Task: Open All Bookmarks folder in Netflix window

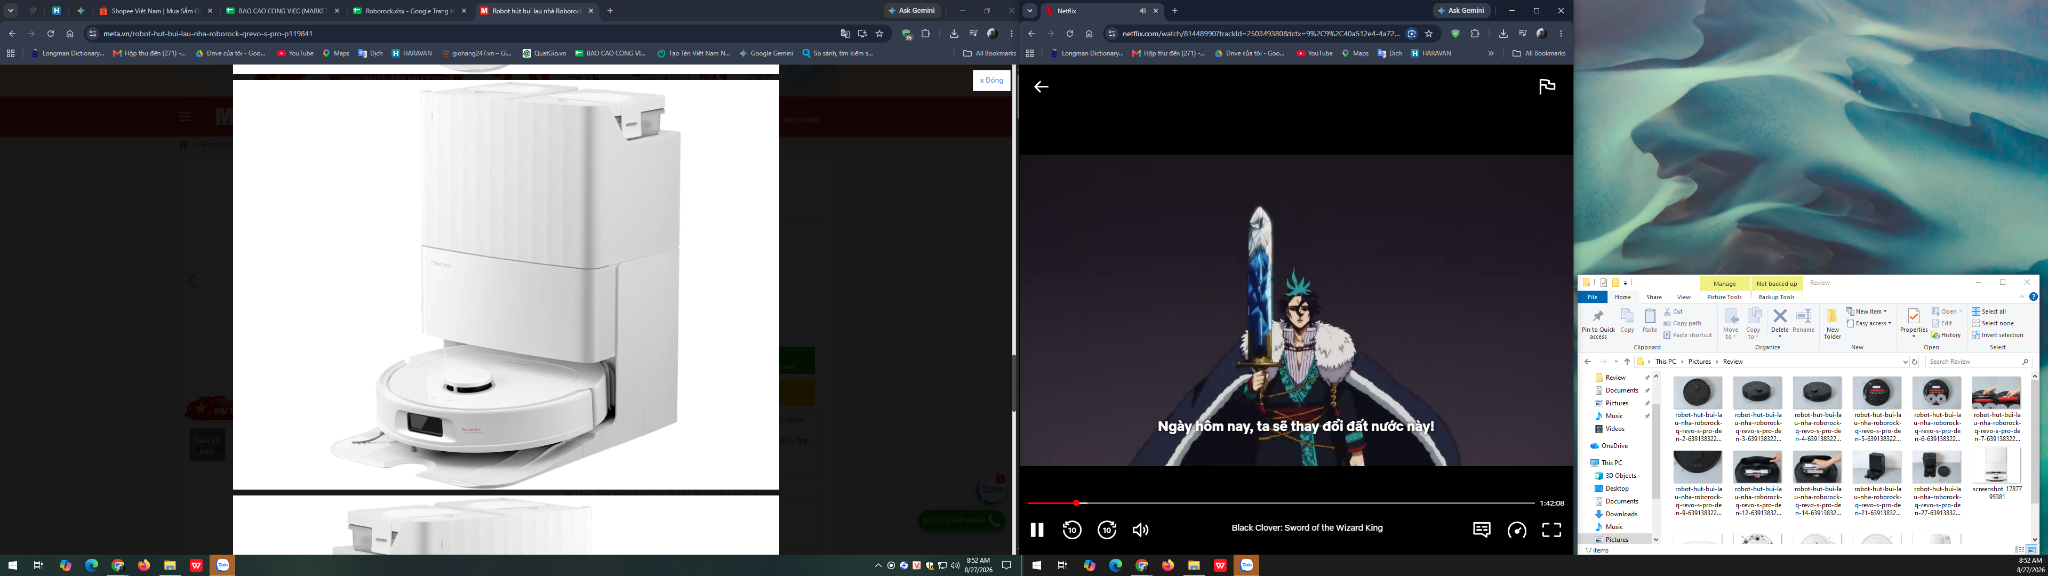Action: click(x=1538, y=53)
